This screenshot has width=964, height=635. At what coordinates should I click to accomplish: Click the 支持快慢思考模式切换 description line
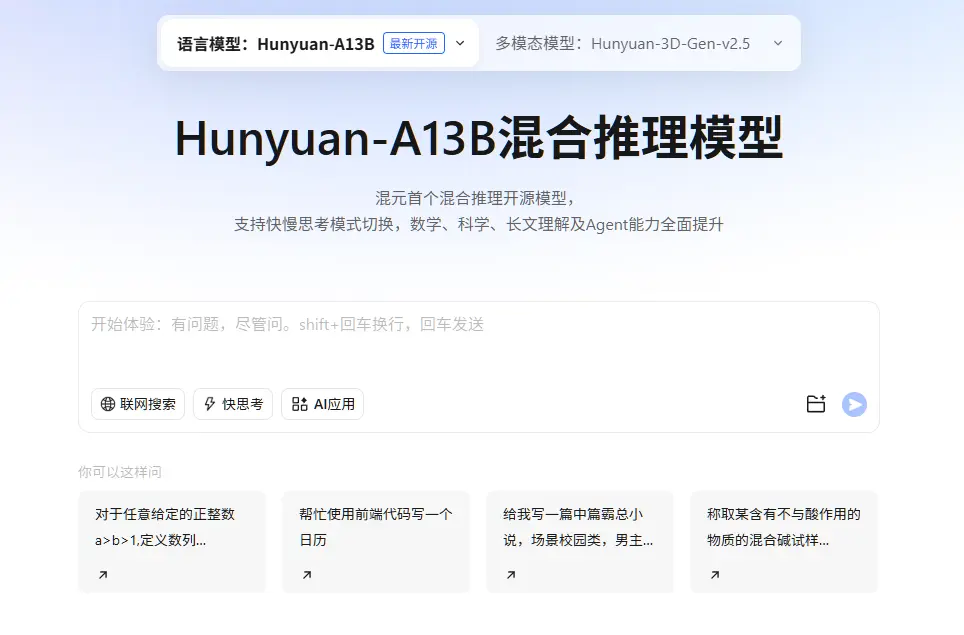(478, 224)
